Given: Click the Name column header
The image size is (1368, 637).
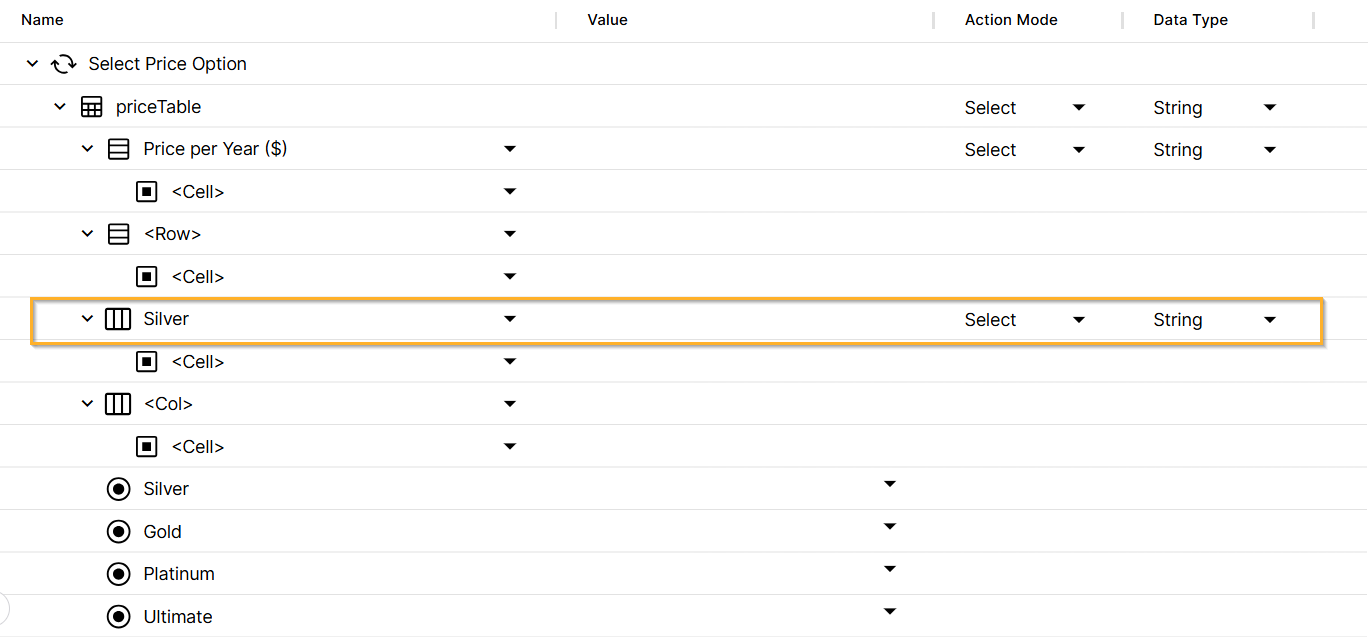Looking at the screenshot, I should pos(42,20).
